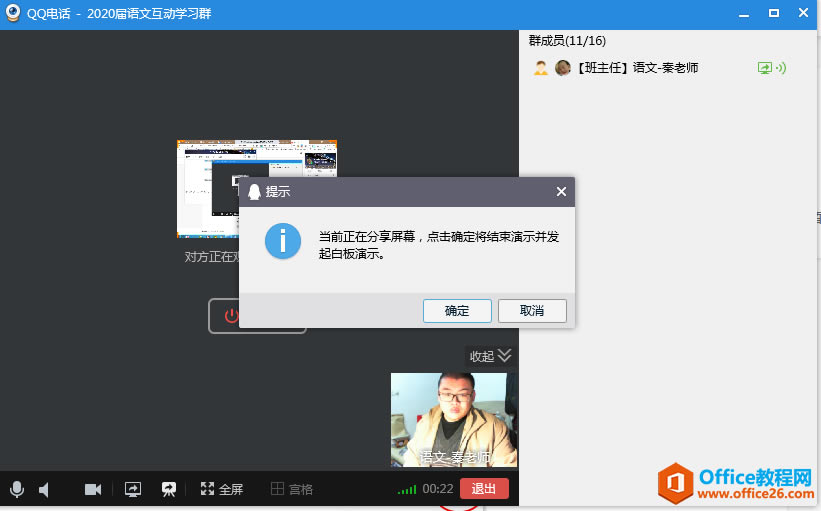Mute the speaker volume icon

click(44, 490)
